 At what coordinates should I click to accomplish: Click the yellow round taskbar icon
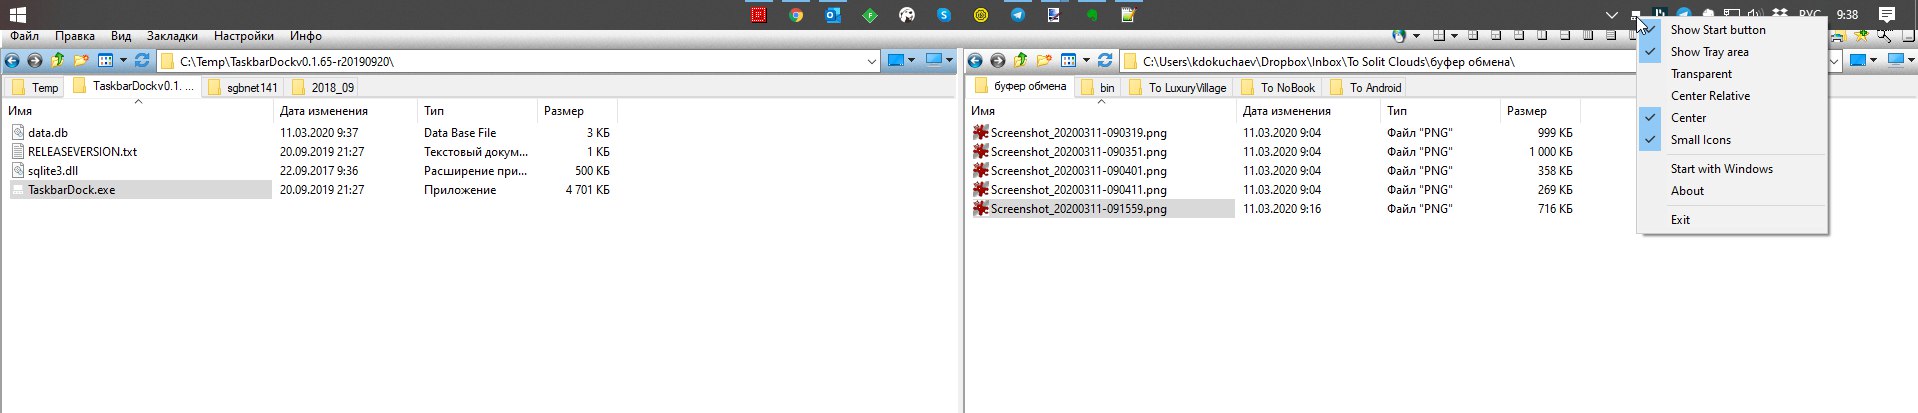(981, 15)
